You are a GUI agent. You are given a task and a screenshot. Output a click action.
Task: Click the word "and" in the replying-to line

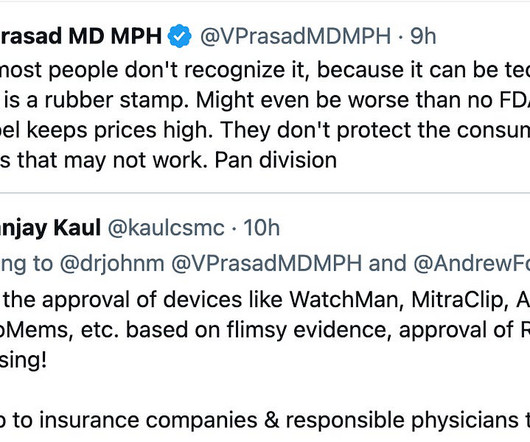(387, 264)
